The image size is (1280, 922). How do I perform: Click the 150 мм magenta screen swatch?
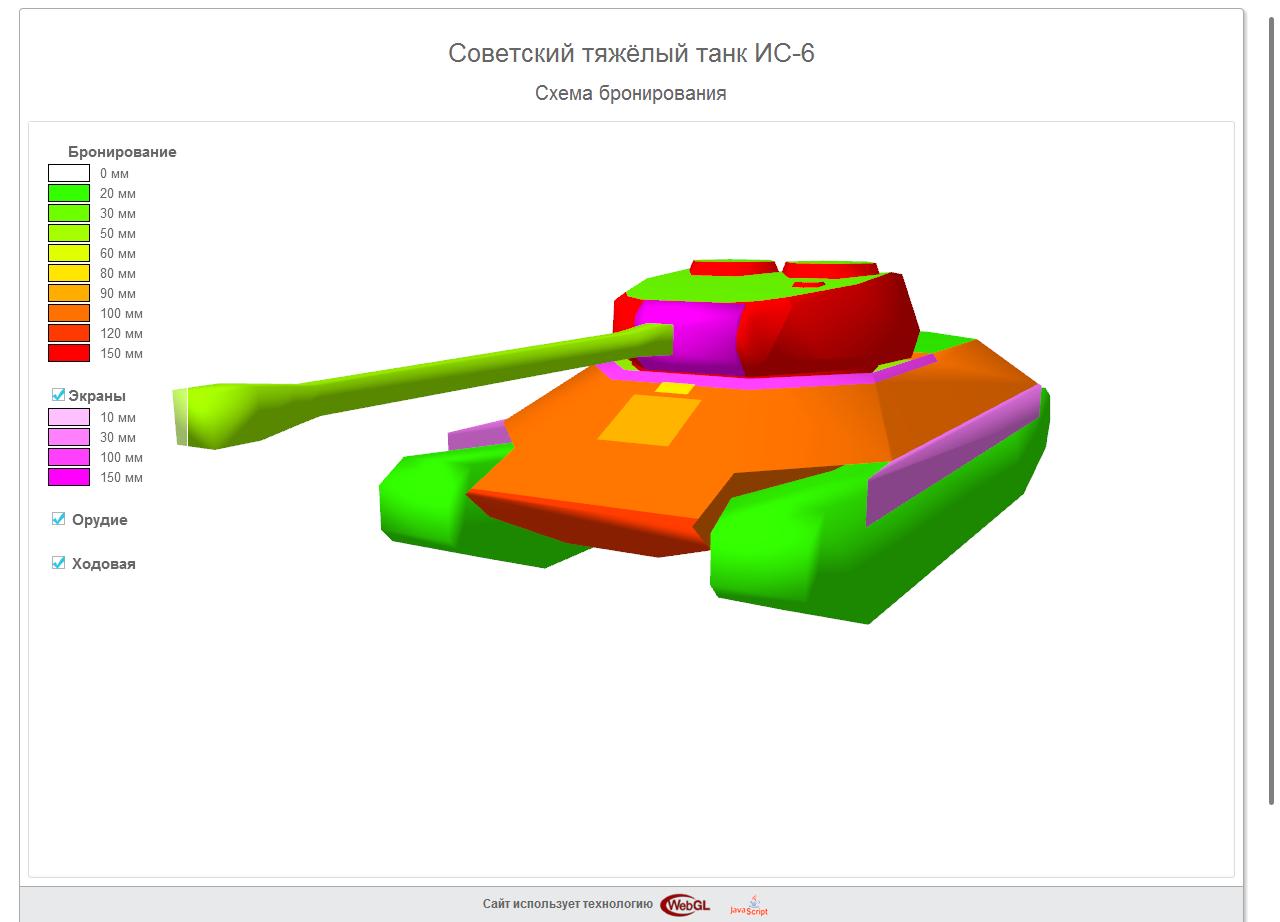(69, 477)
